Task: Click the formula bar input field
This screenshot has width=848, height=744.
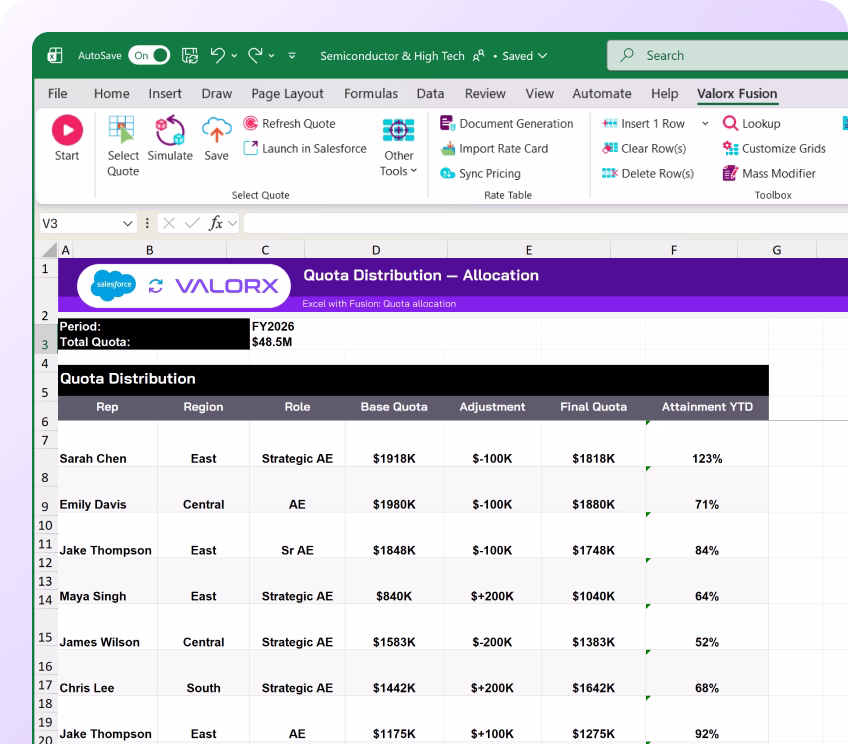Action: 546,223
